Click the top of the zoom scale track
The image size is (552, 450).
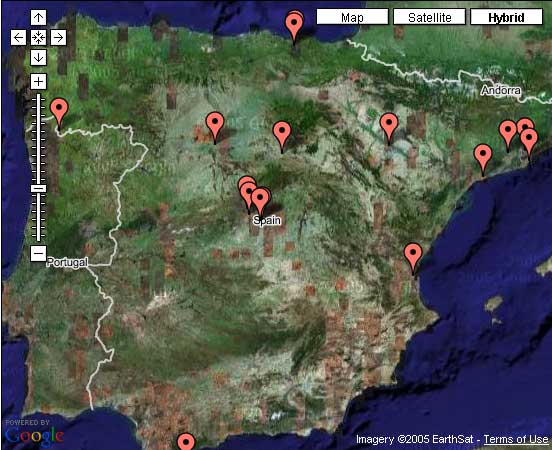pos(38,96)
